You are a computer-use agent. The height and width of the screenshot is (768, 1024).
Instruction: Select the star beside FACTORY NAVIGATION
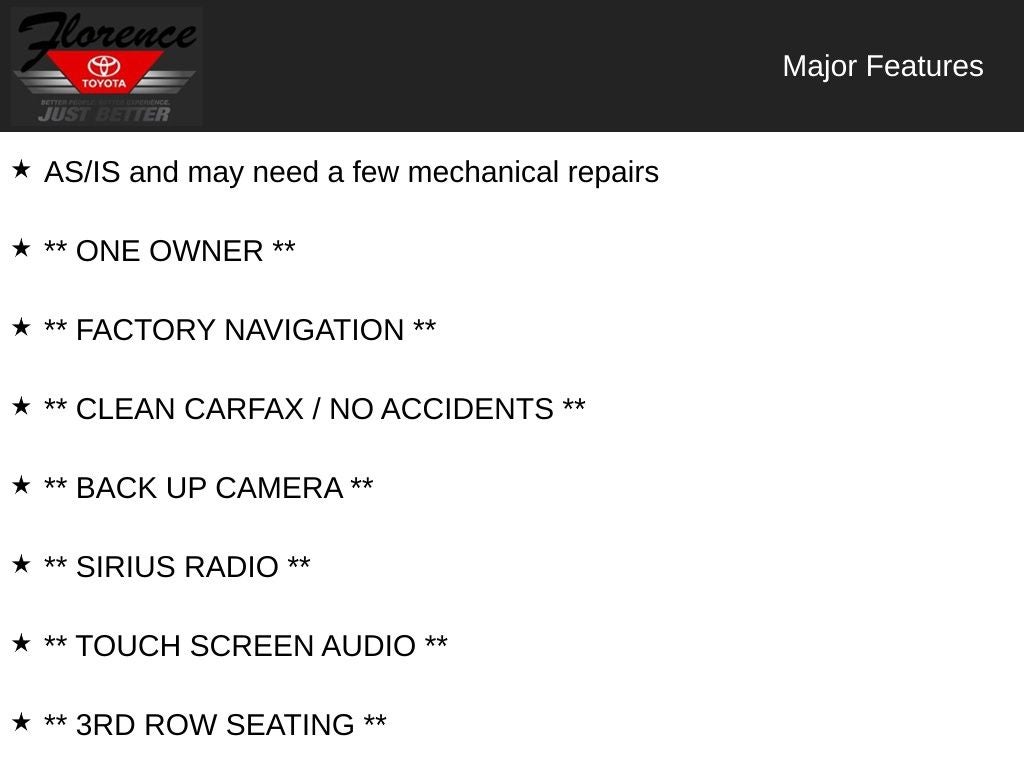pyautogui.click(x=21, y=328)
